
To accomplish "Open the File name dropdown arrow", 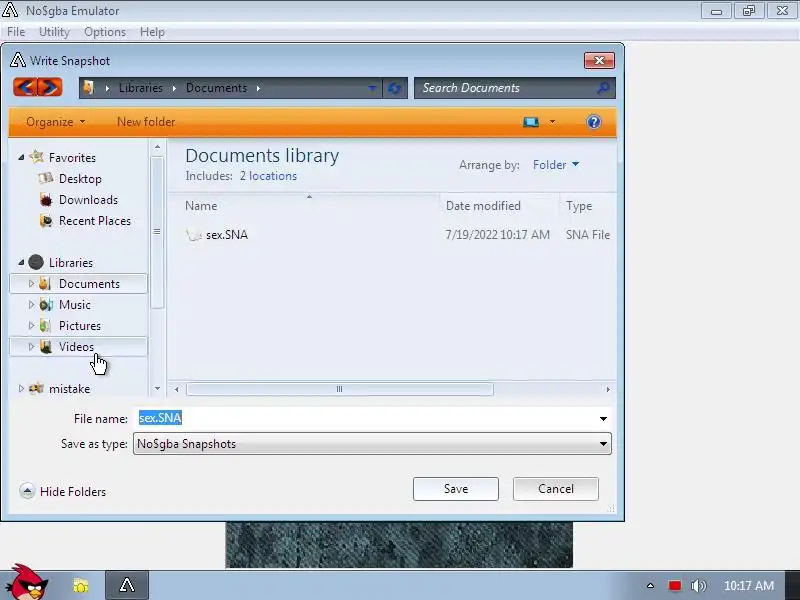I will point(603,418).
